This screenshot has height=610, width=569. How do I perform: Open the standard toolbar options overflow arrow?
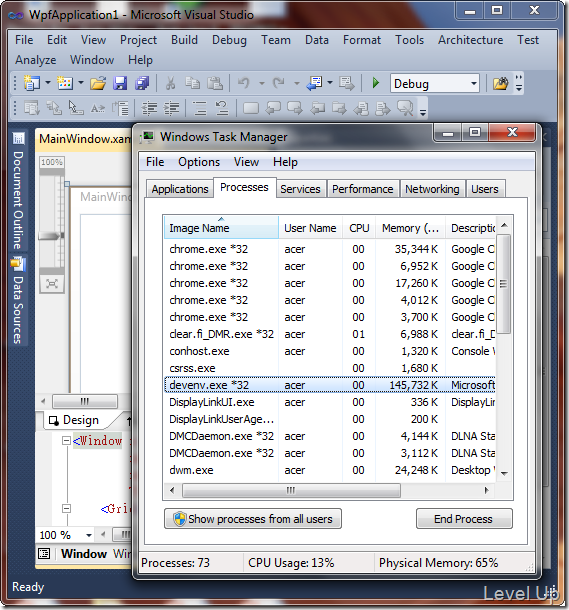tap(519, 83)
